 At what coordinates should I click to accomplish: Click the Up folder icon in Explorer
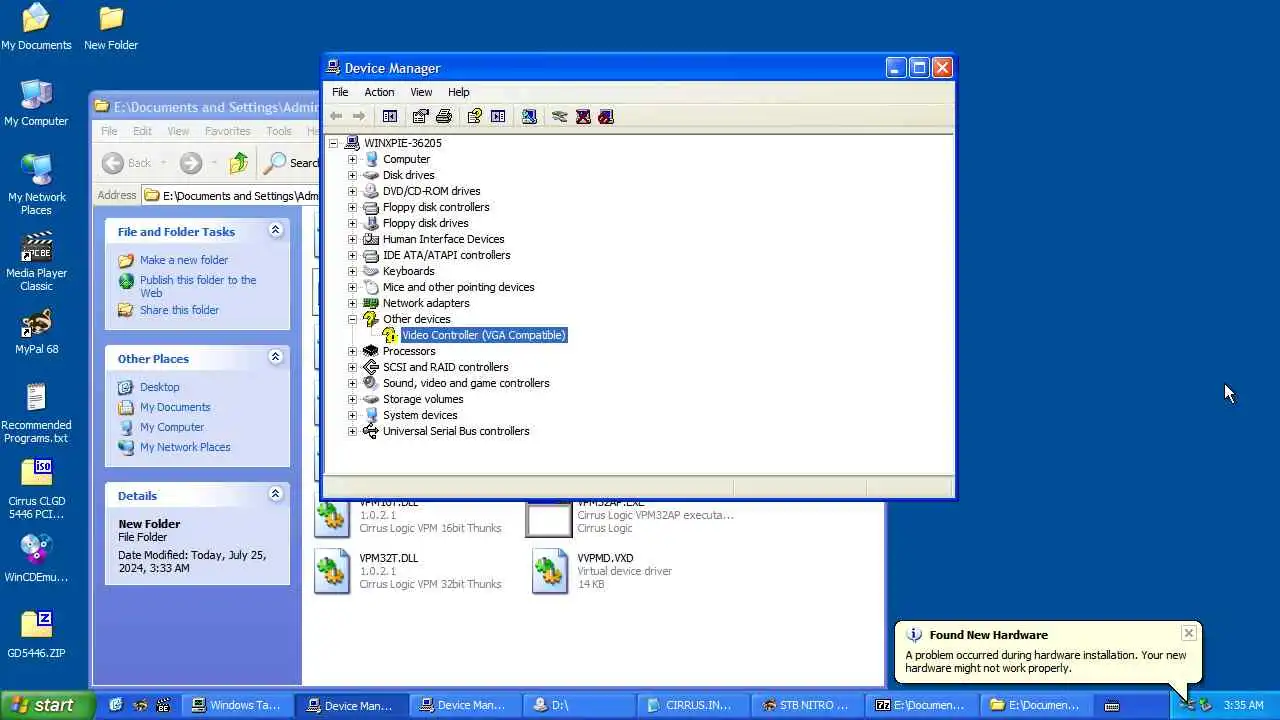click(x=238, y=163)
